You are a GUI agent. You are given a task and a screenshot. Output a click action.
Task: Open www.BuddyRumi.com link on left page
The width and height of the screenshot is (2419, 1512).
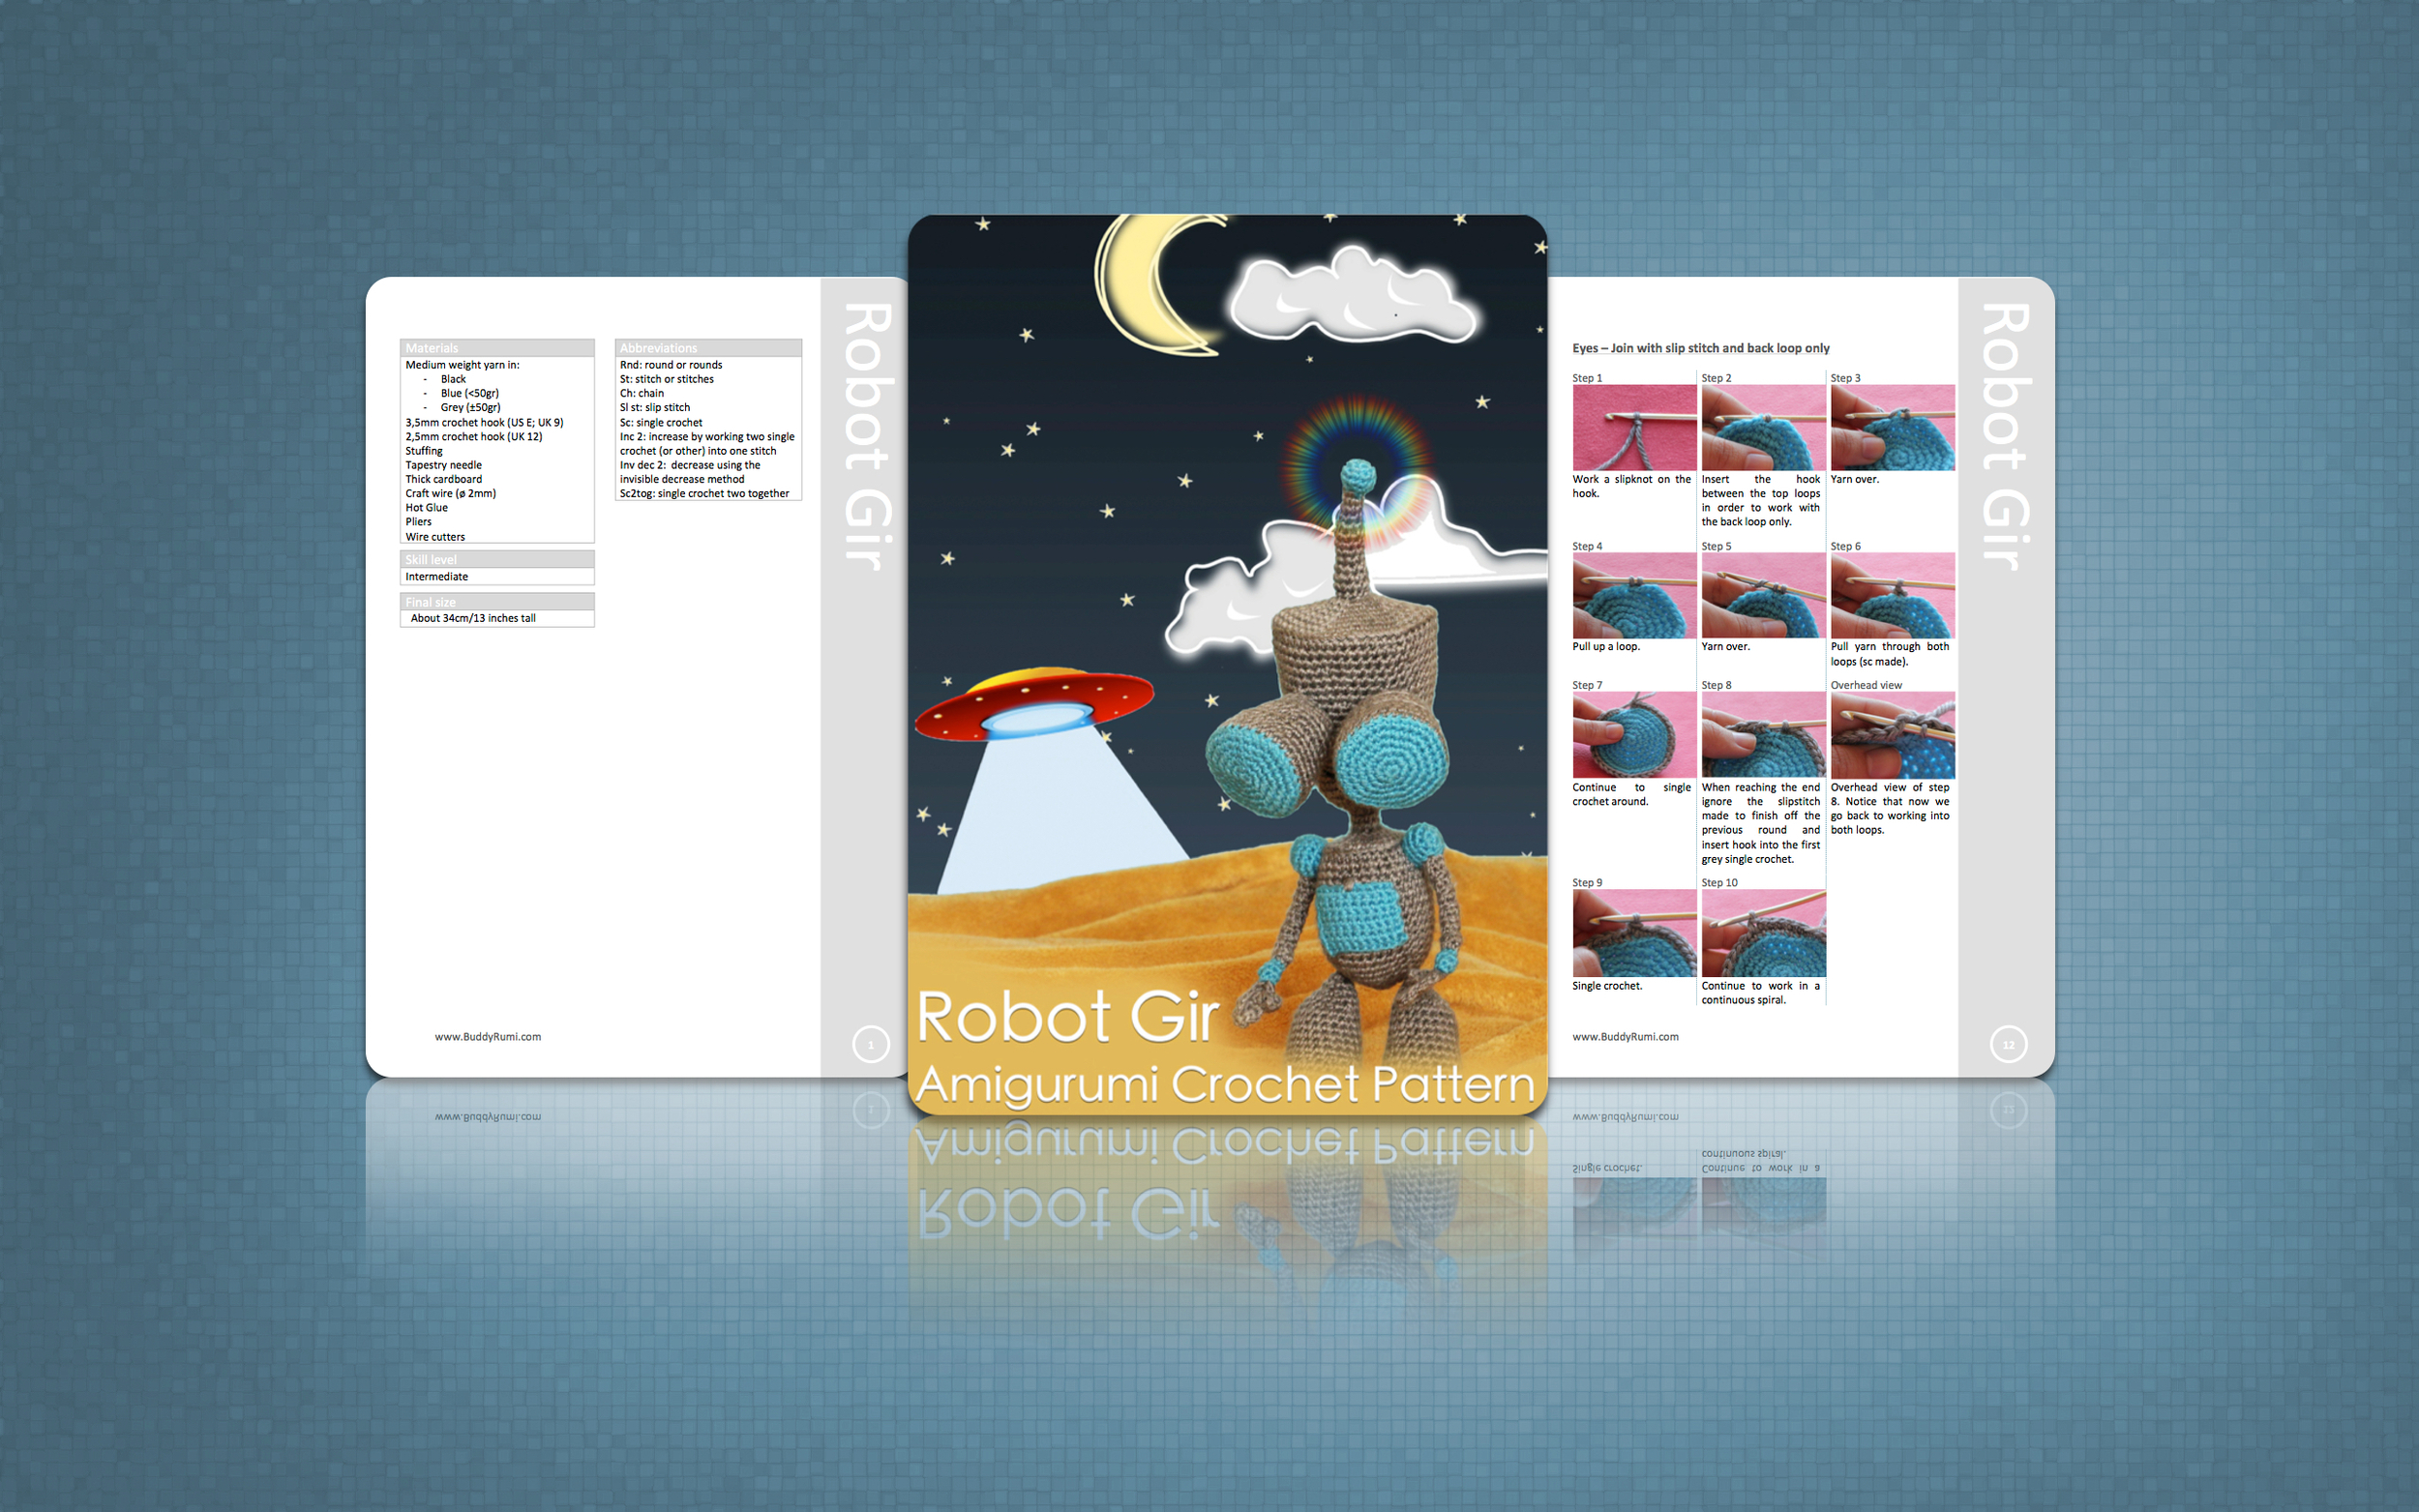tap(488, 1037)
